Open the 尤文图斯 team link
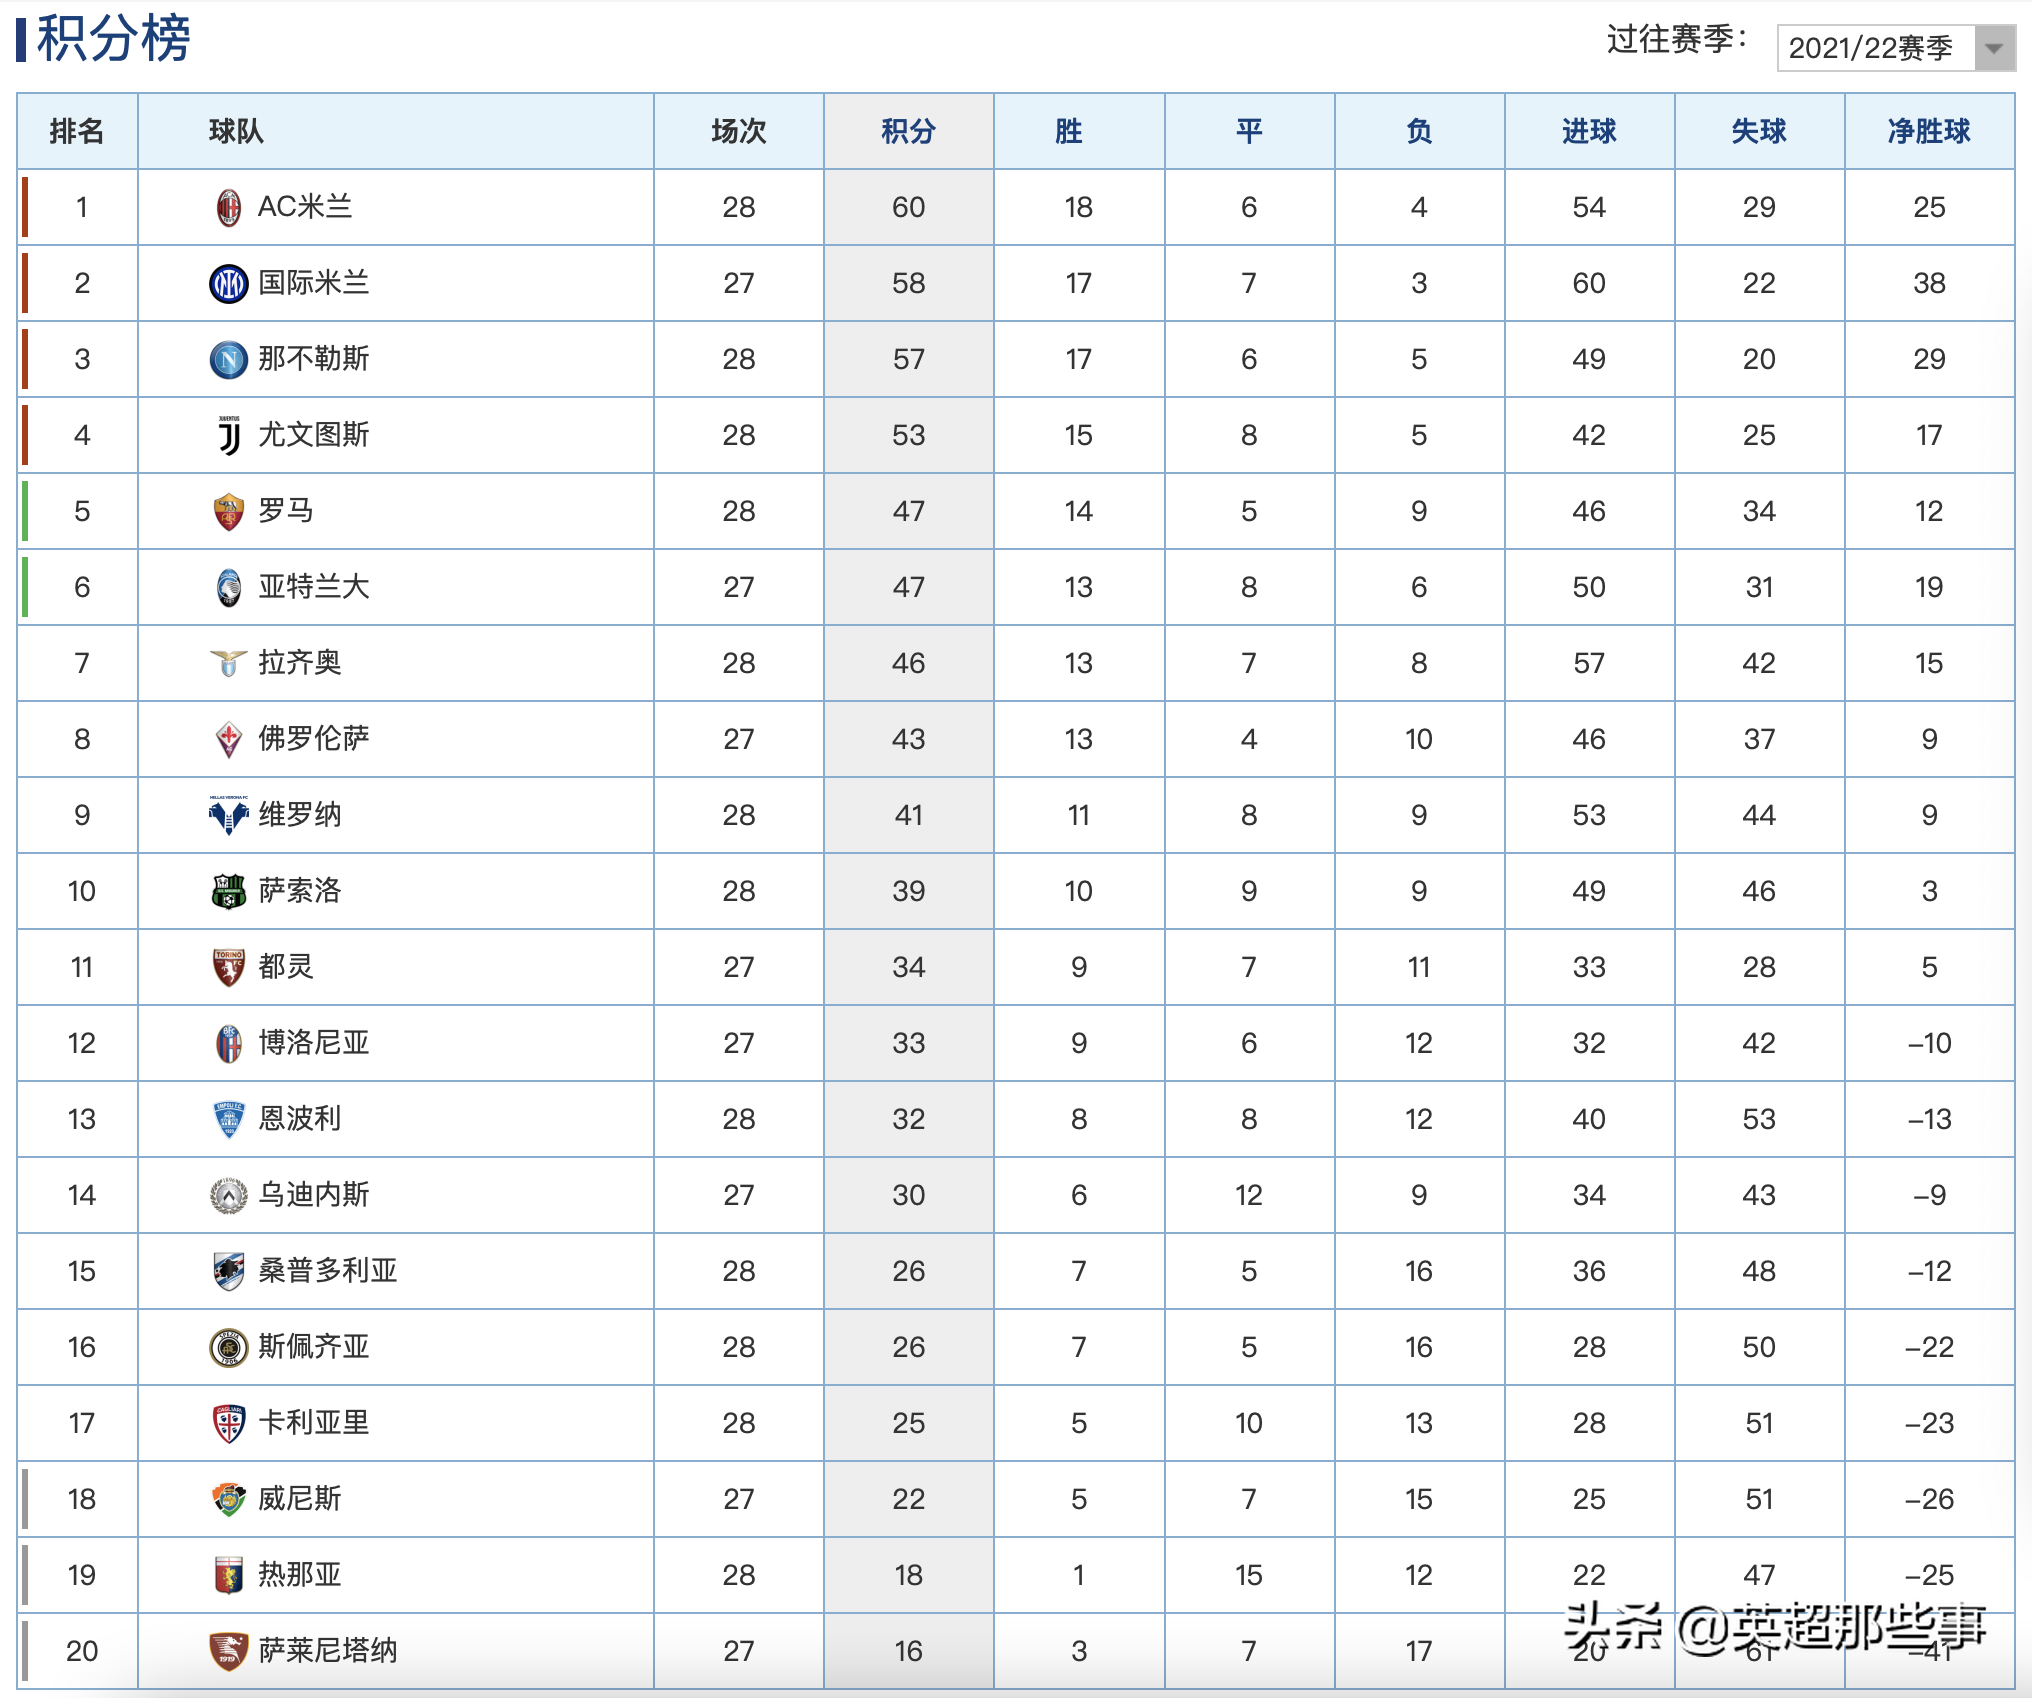2032x1698 pixels. pyautogui.click(x=314, y=435)
